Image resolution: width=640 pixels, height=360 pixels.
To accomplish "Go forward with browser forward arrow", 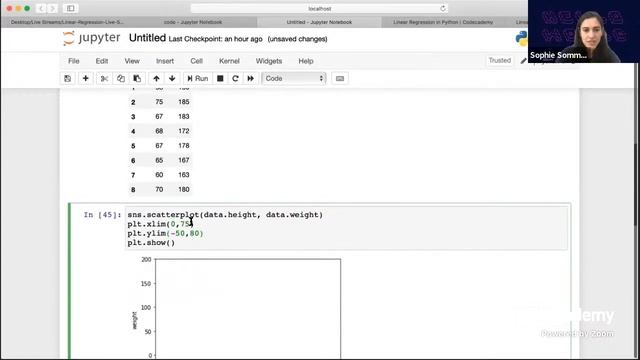I will (x=53, y=8).
